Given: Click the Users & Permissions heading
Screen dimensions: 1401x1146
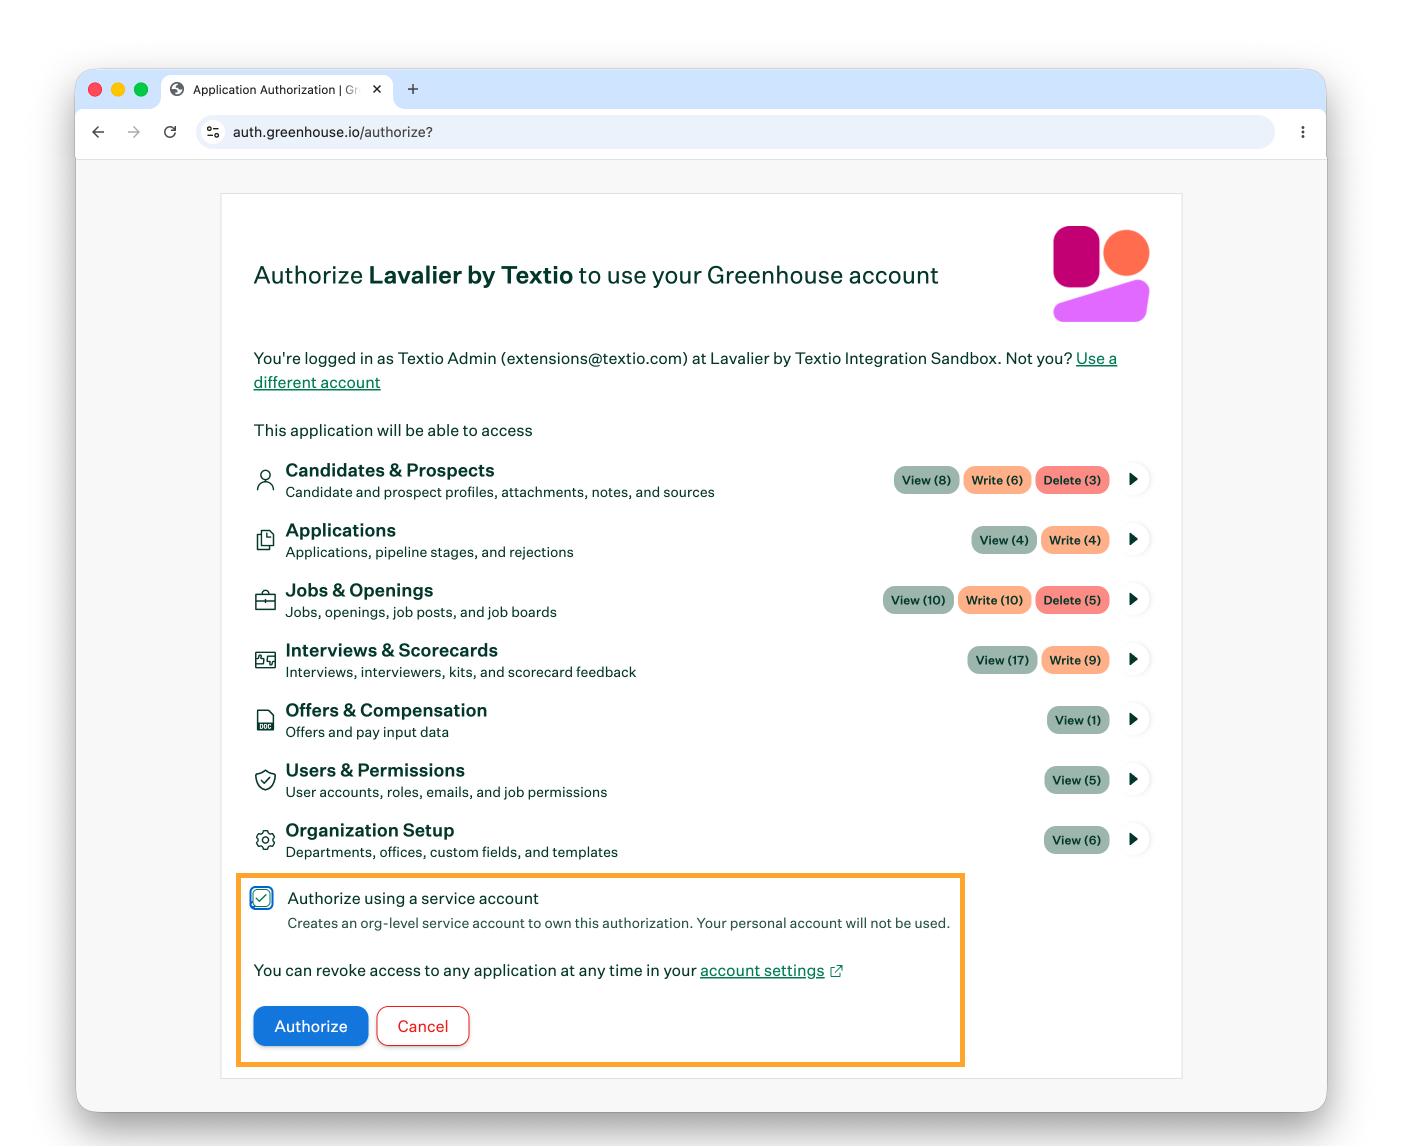Looking at the screenshot, I should coord(376,770).
